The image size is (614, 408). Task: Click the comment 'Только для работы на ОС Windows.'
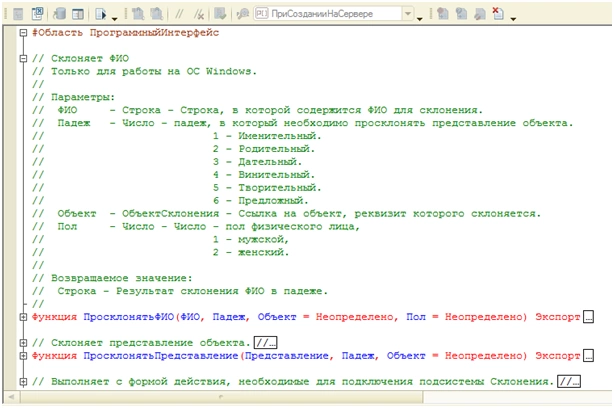[x=154, y=71]
